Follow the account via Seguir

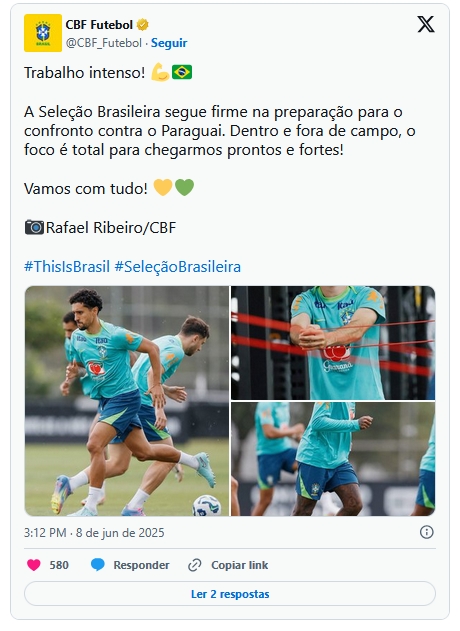pos(169,43)
